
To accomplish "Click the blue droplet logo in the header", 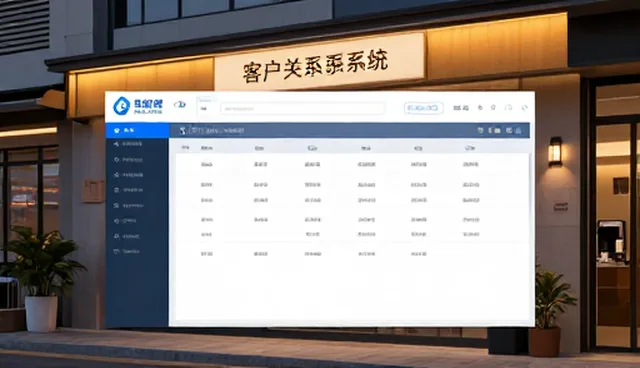I will point(121,106).
